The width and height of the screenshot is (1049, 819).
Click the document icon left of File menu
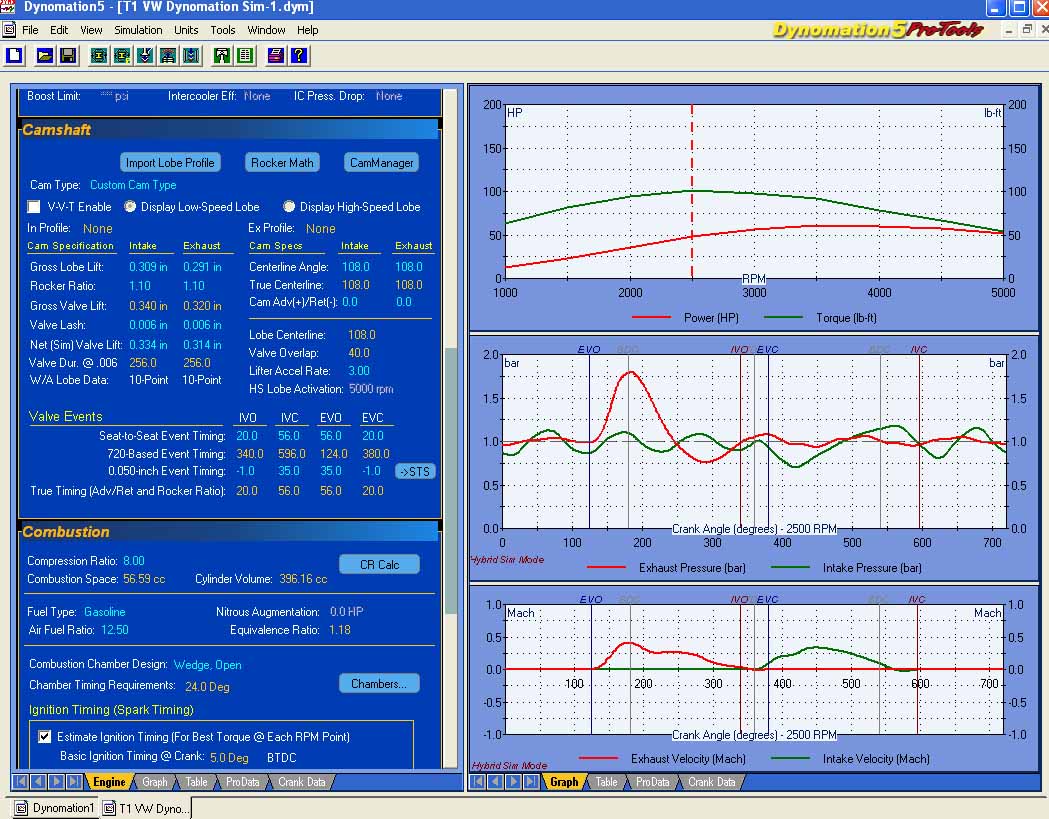(x=9, y=30)
